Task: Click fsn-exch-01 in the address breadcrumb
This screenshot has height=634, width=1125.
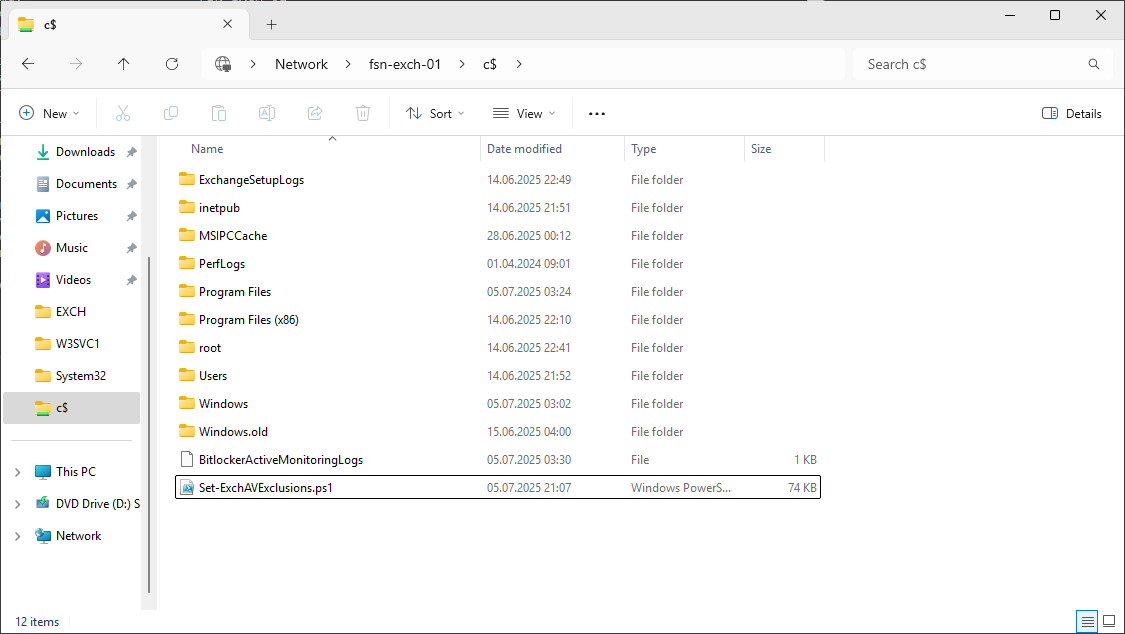Action: (405, 64)
